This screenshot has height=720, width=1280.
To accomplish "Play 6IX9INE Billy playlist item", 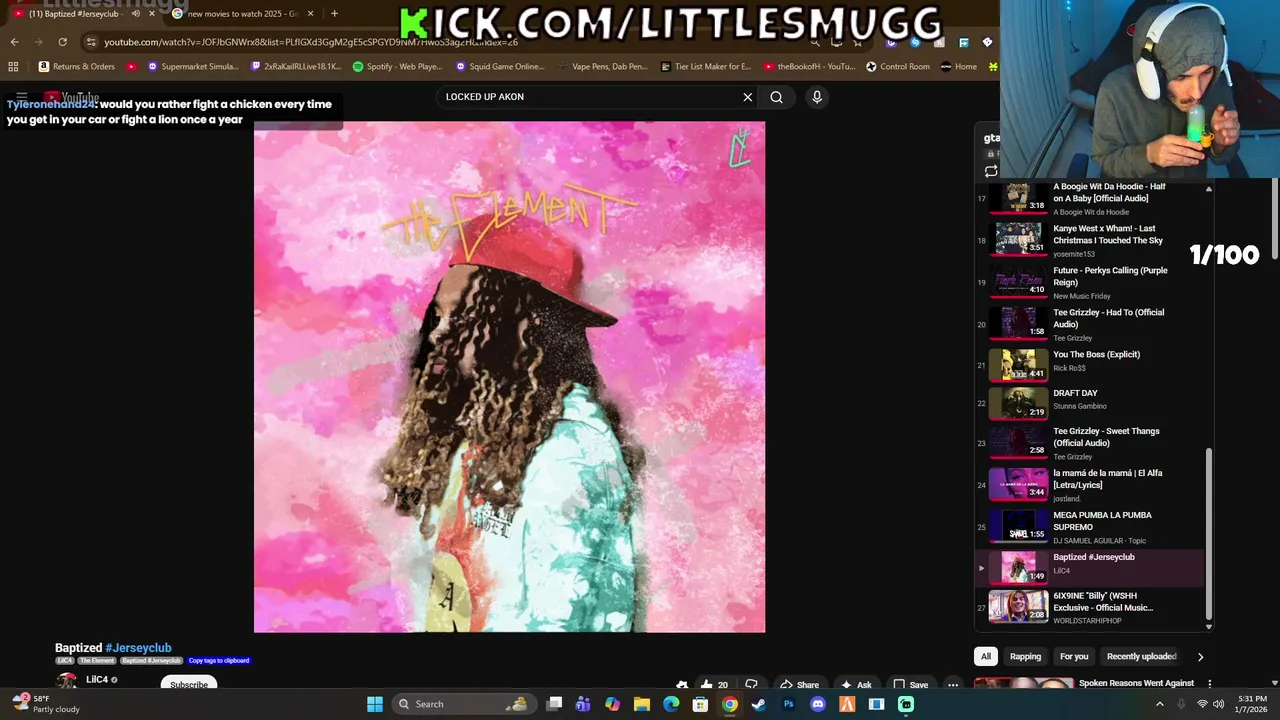I will (1090, 608).
